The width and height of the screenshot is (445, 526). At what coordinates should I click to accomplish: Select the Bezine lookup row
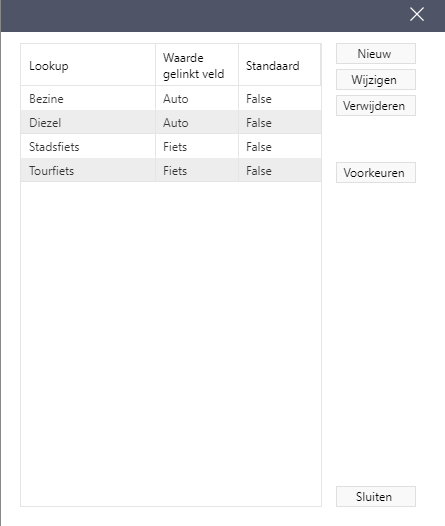pos(171,98)
